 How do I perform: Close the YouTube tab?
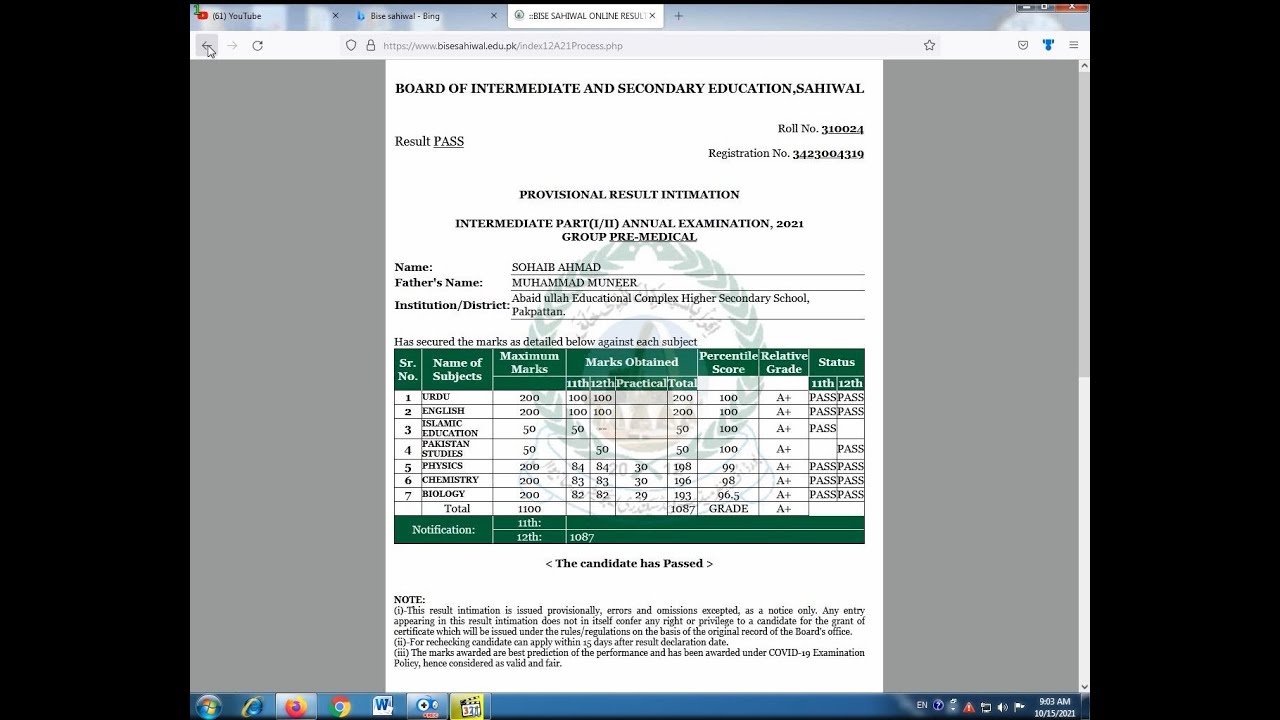(x=335, y=16)
